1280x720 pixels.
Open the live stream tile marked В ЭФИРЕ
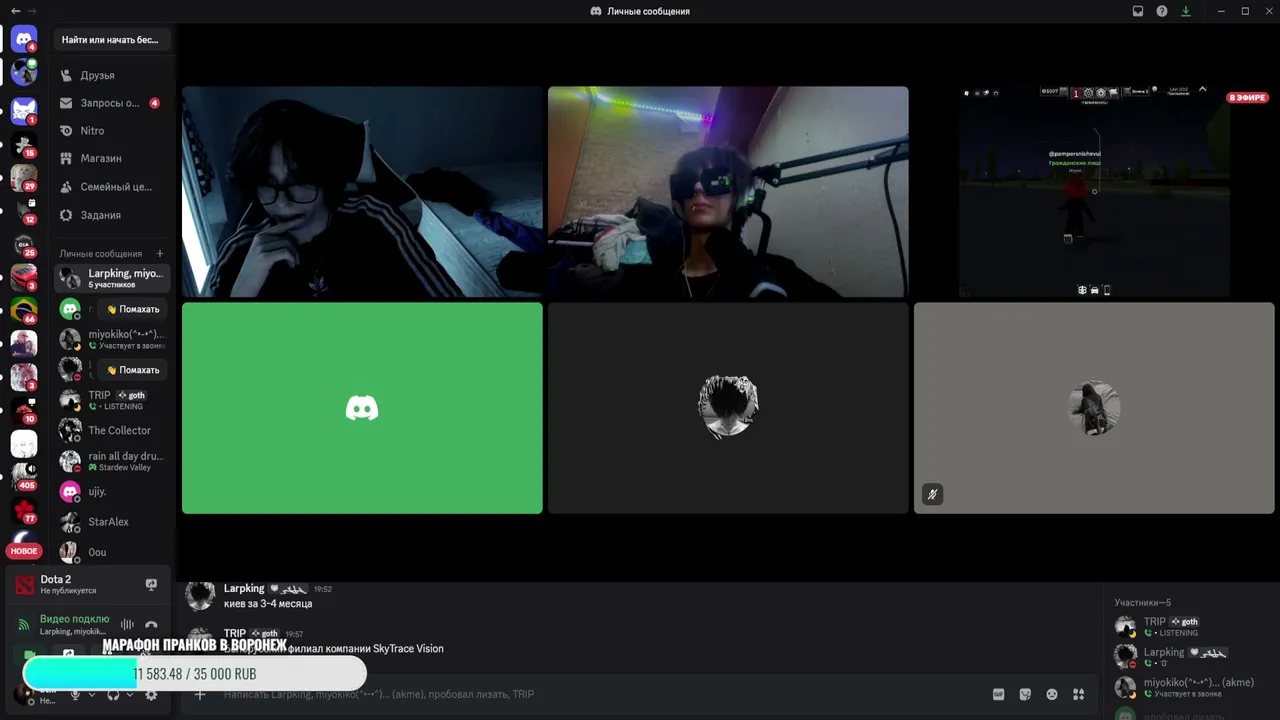(x=1094, y=192)
